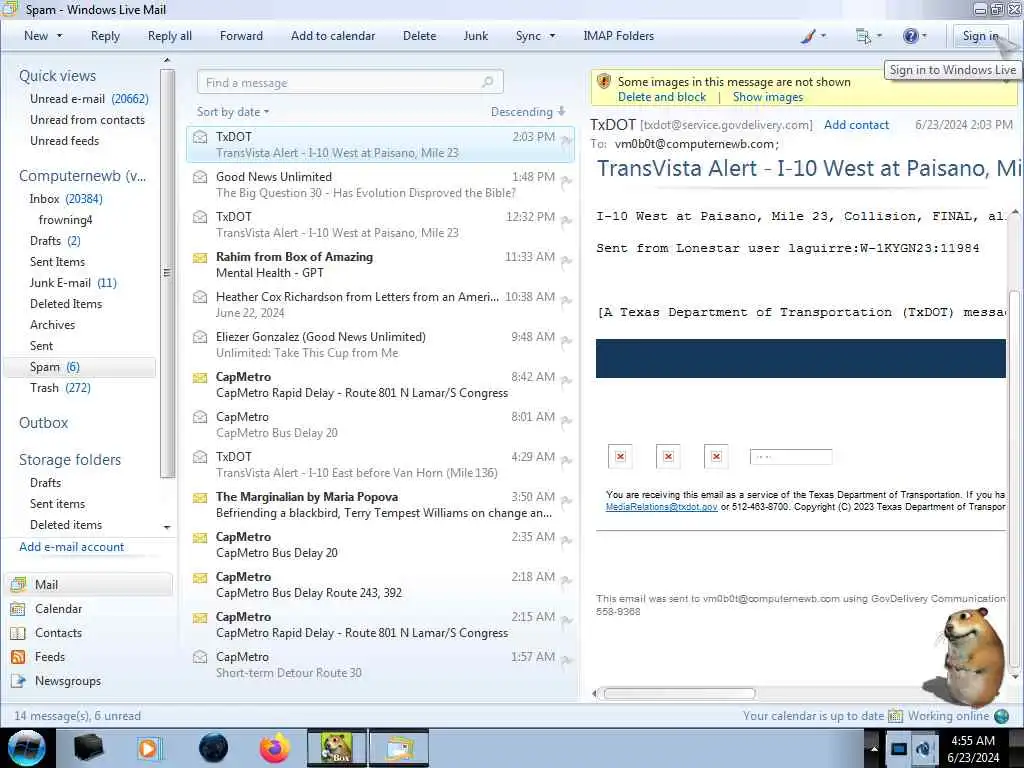Open Windows Start button
This screenshot has height=768, width=1024.
pyautogui.click(x=27, y=748)
